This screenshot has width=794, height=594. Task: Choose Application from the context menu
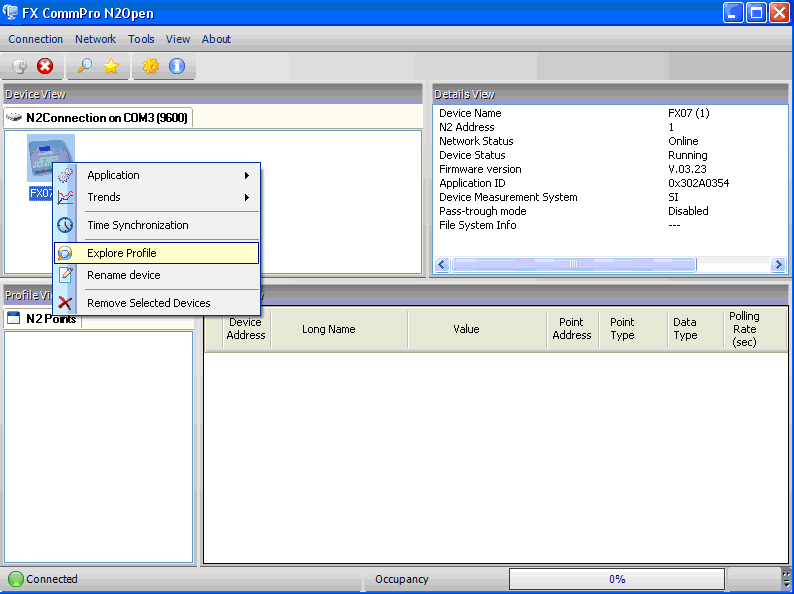(157, 175)
